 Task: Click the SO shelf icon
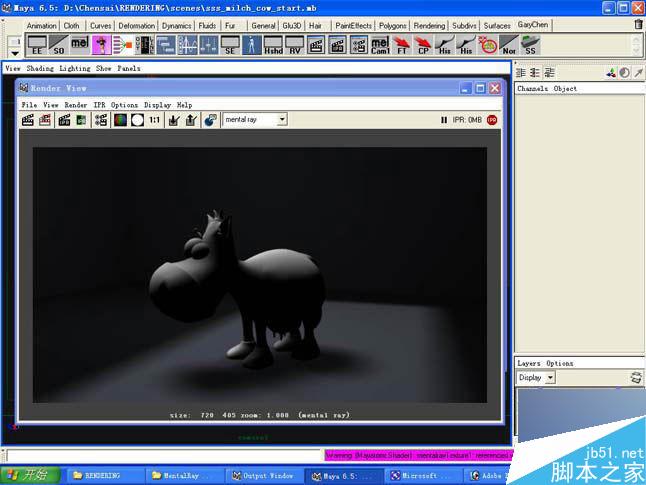point(59,45)
